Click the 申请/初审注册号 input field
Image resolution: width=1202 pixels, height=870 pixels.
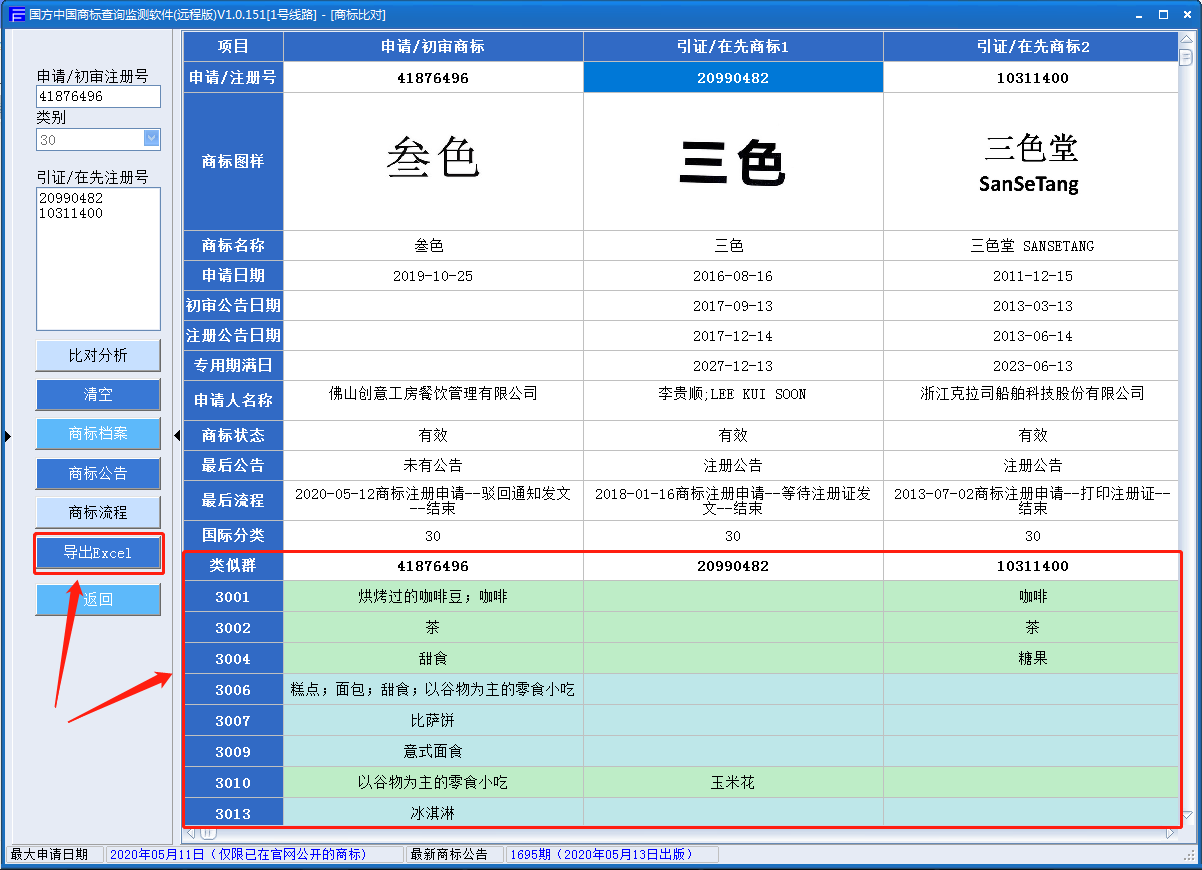pyautogui.click(x=98, y=96)
